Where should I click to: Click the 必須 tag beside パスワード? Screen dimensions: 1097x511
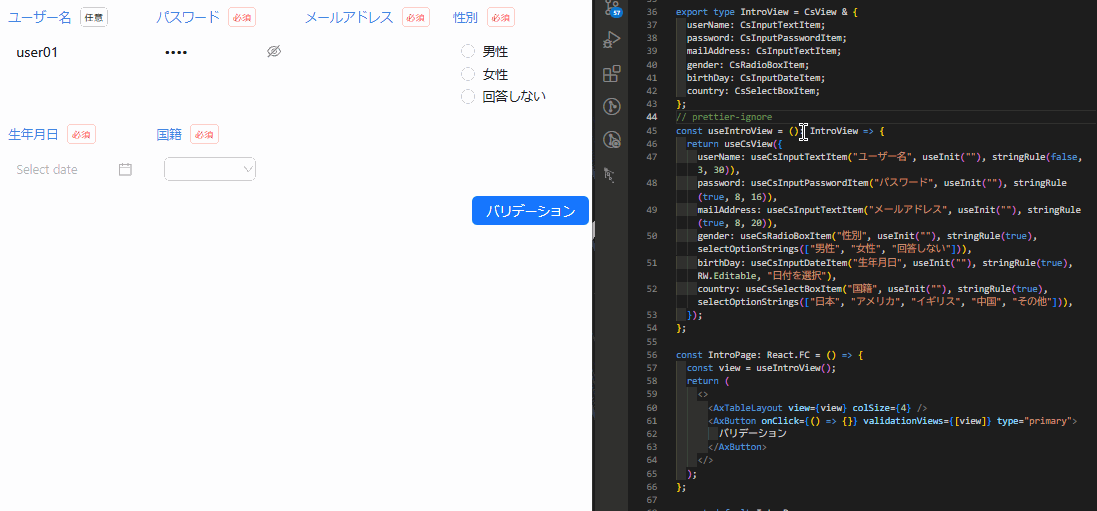[242, 18]
